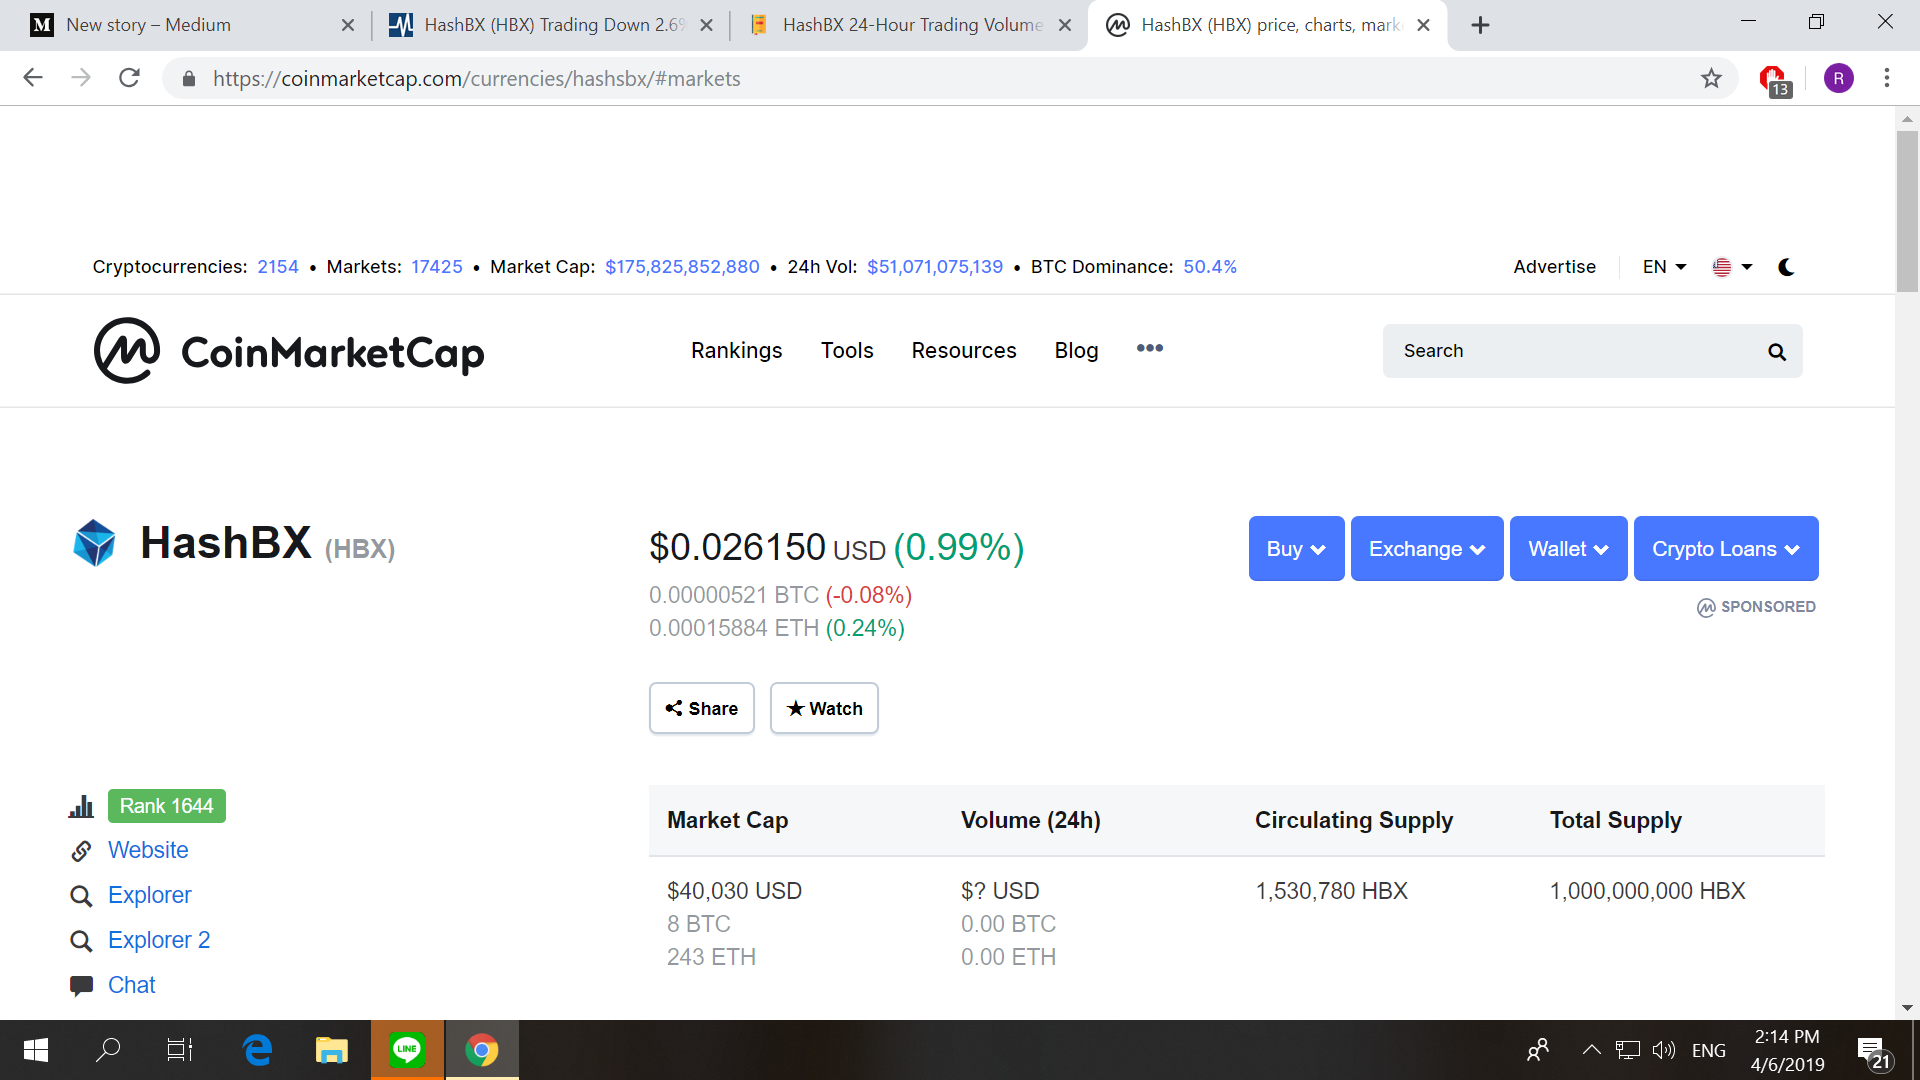Screen dimensions: 1920x1080
Task: Open the three-dots more menu
Action: point(1150,348)
